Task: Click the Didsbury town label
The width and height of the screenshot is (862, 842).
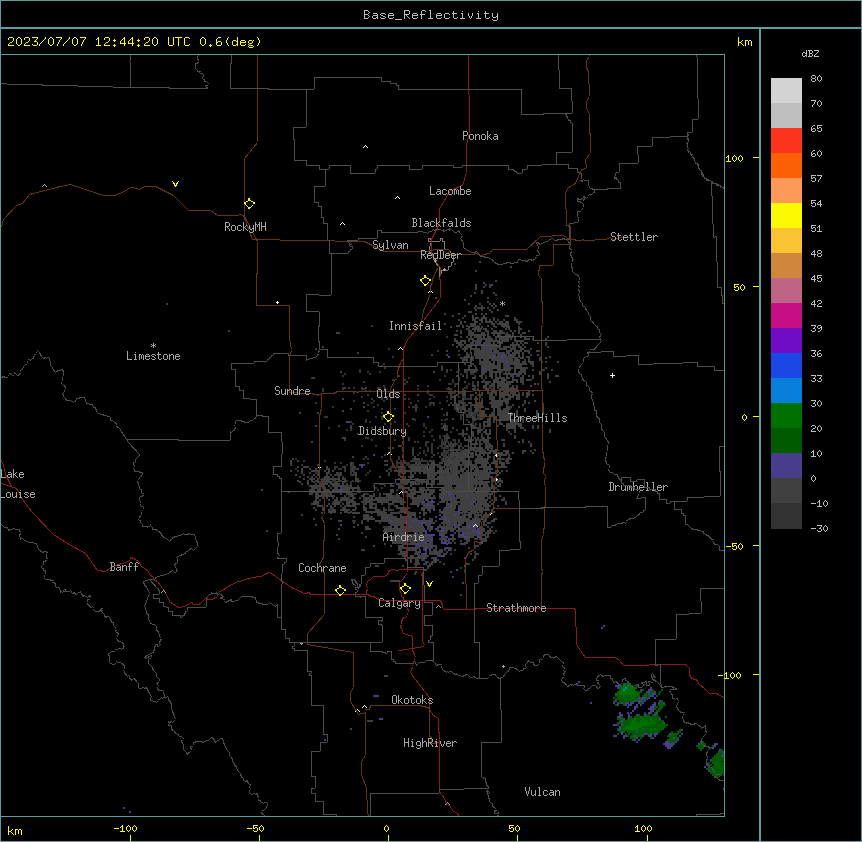Action: click(382, 431)
